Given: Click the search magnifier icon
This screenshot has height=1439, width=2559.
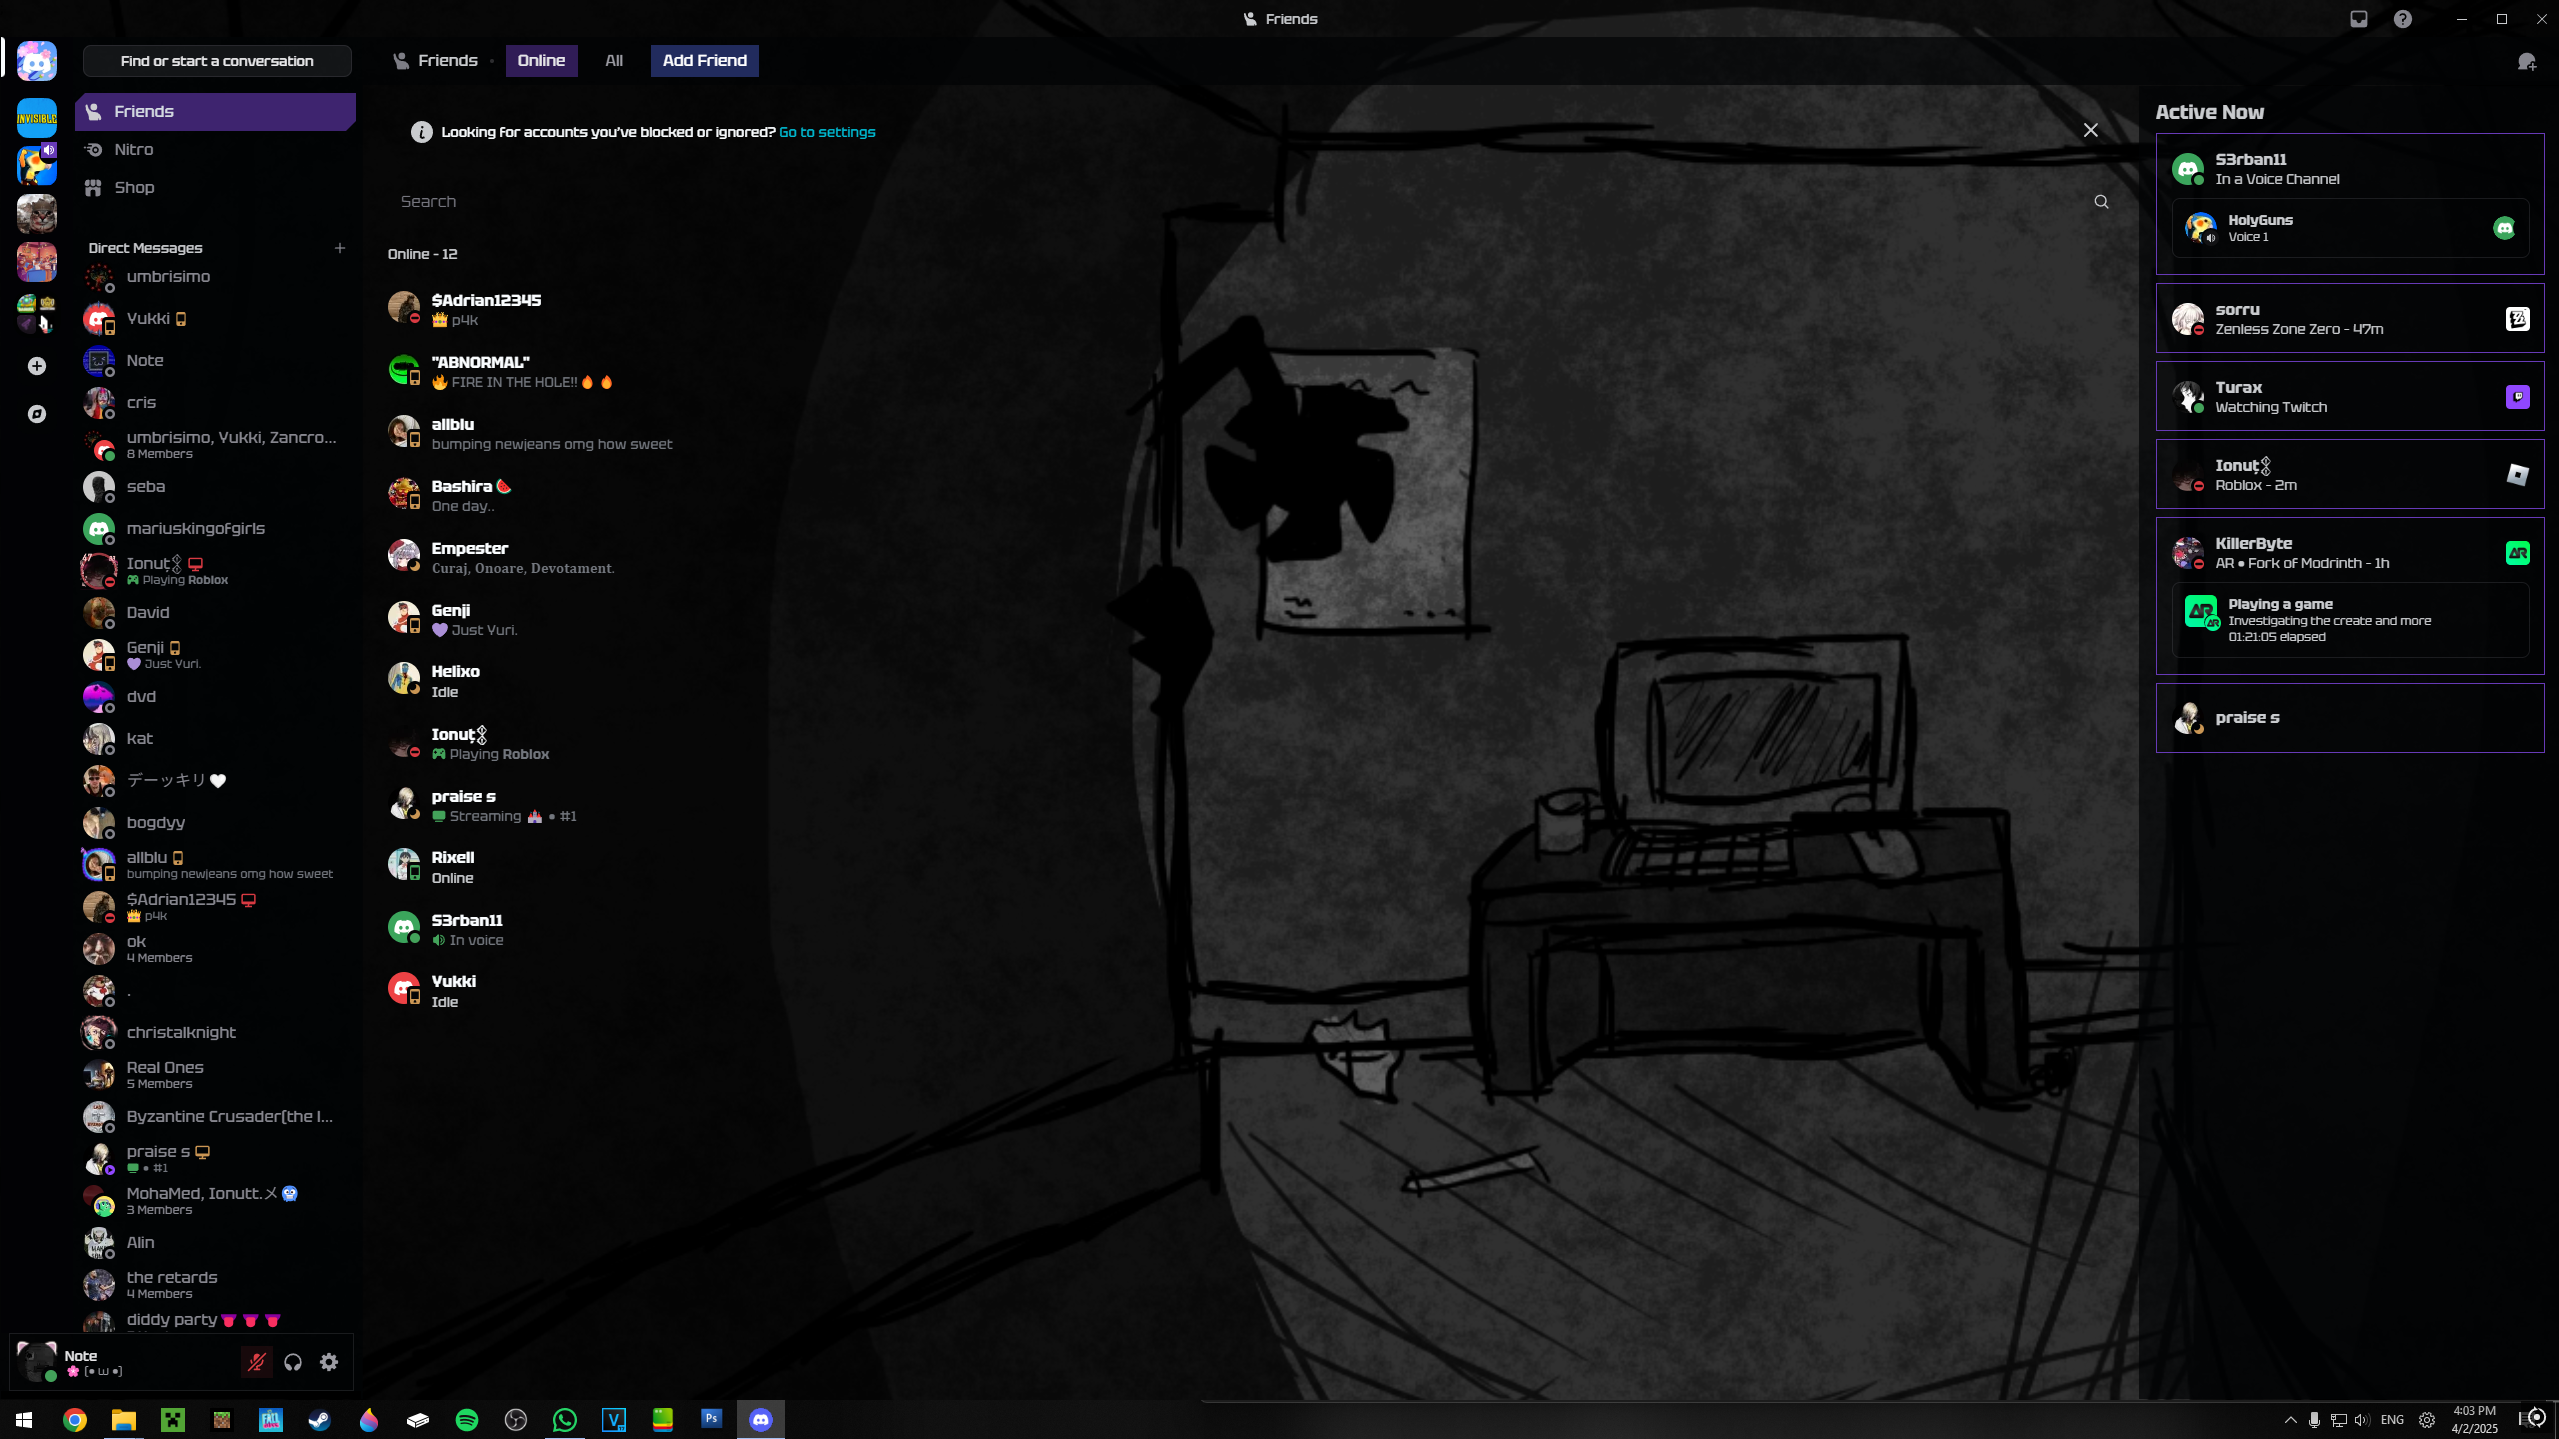Looking at the screenshot, I should pyautogui.click(x=2101, y=202).
